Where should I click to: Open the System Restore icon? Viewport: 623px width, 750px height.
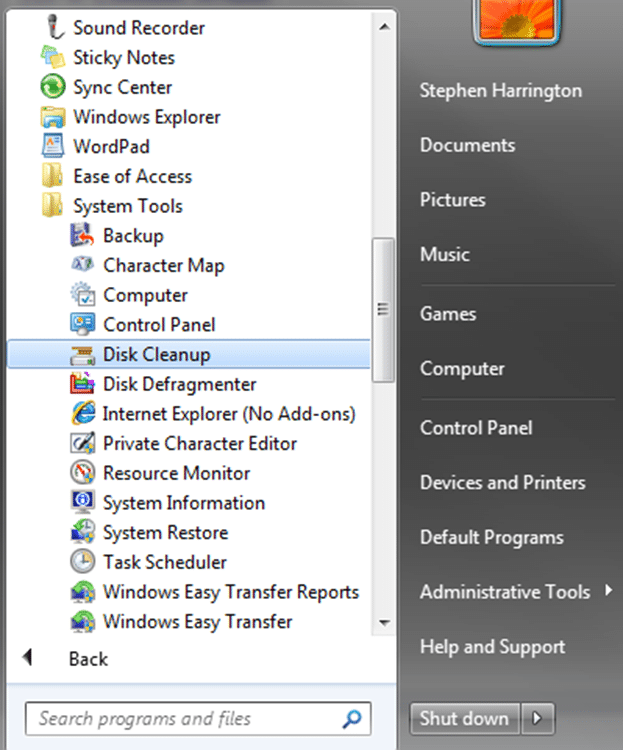tap(82, 532)
